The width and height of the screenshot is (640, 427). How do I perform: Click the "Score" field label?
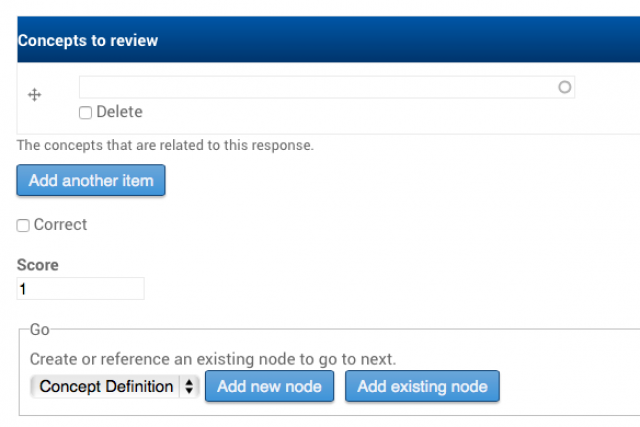pyautogui.click(x=38, y=265)
